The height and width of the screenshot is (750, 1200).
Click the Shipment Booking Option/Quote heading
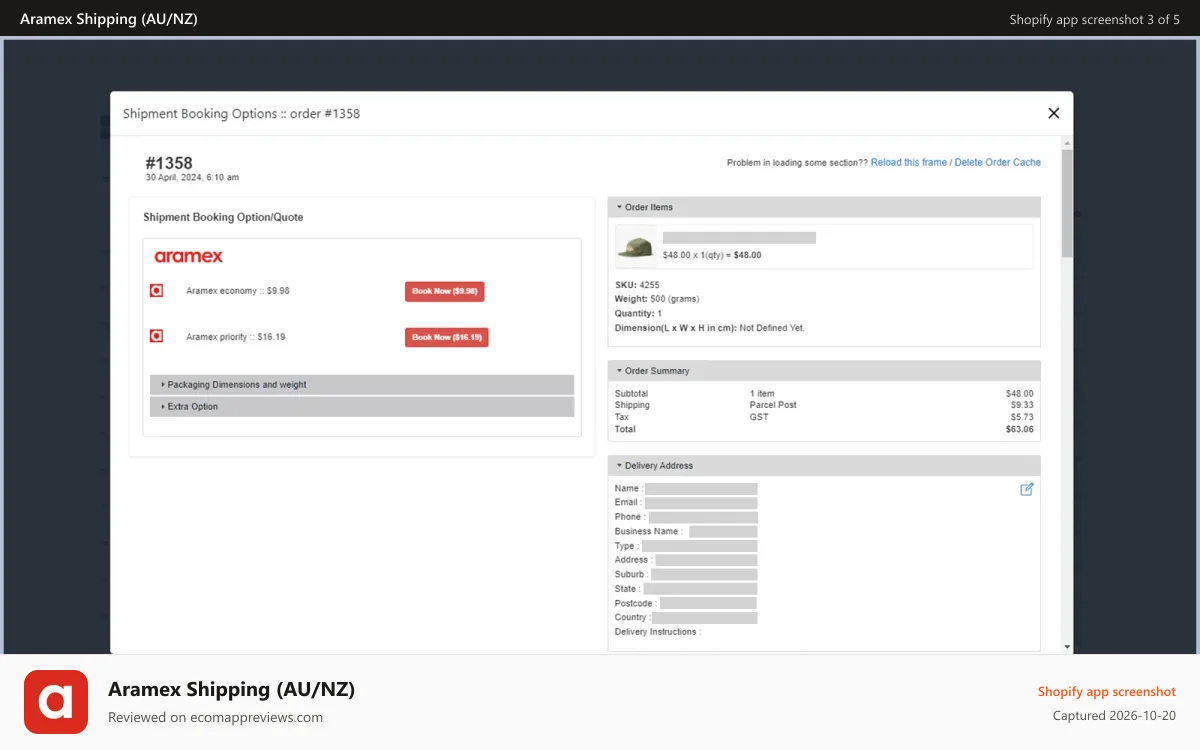[x=223, y=217]
